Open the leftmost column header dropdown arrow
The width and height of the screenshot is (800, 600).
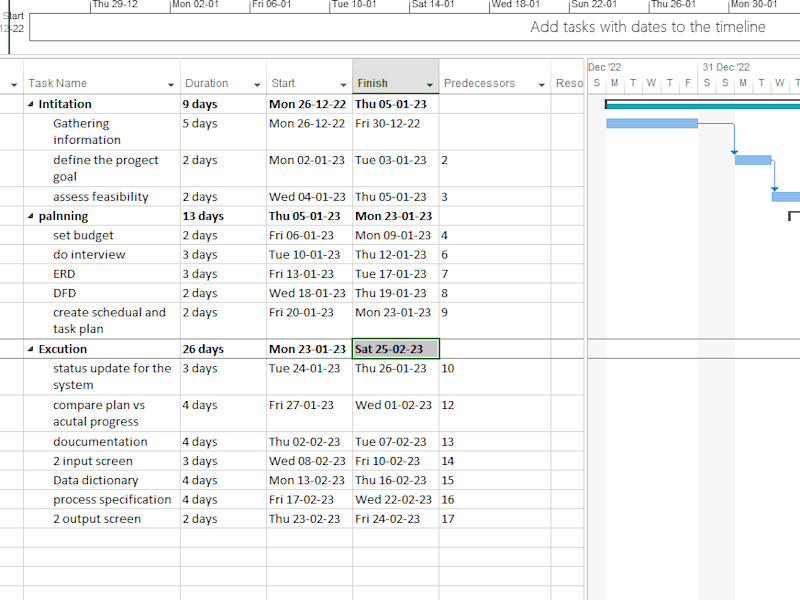14,85
